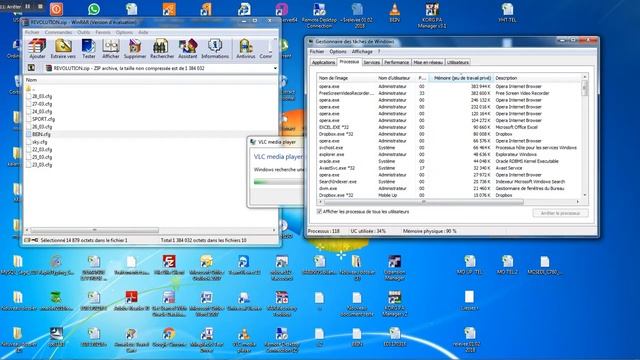
Task: Open the Aide menu in WinRAR
Action: click(x=143, y=32)
